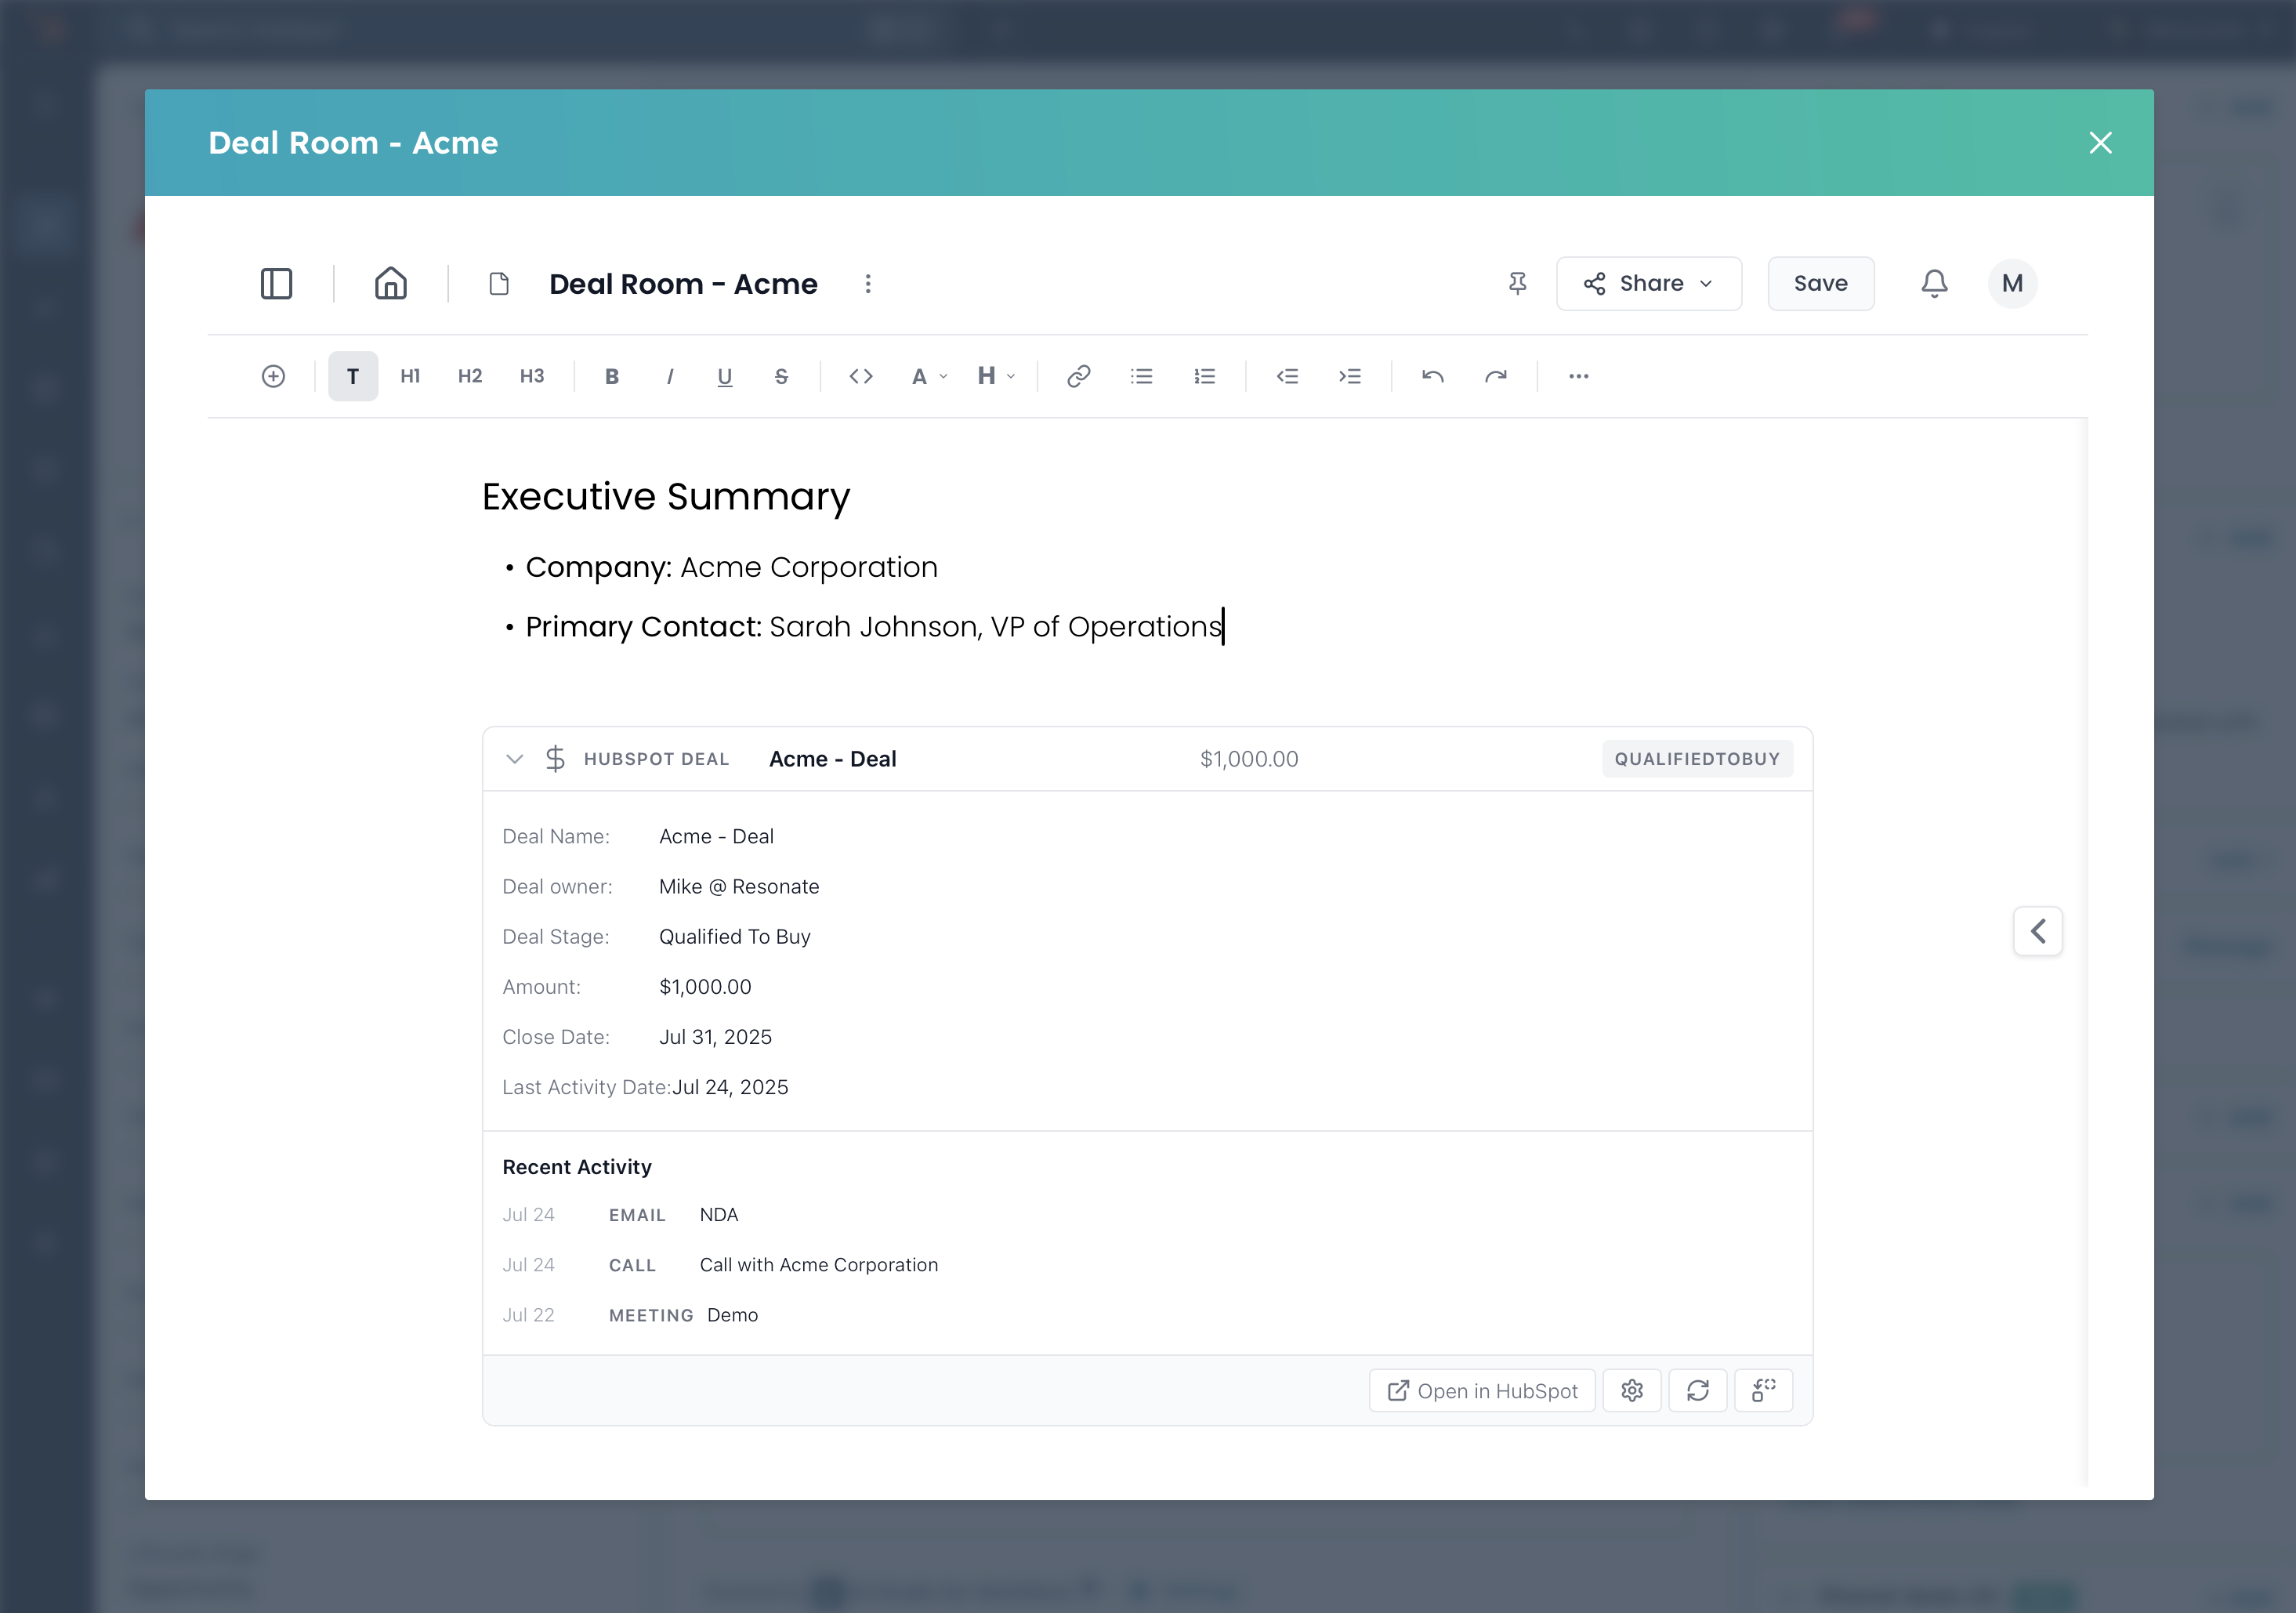Toggle italic formatting
2296x1613 pixels.
tap(670, 376)
